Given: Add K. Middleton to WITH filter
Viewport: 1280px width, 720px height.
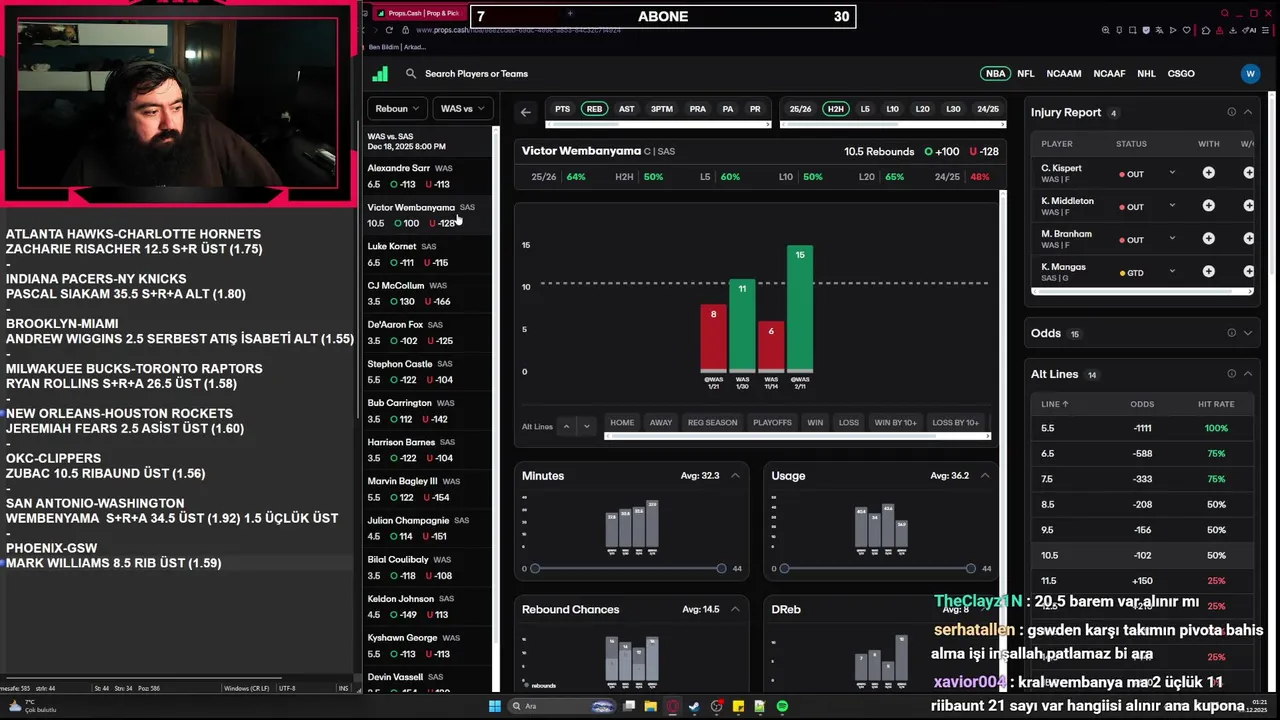Looking at the screenshot, I should tap(1209, 206).
